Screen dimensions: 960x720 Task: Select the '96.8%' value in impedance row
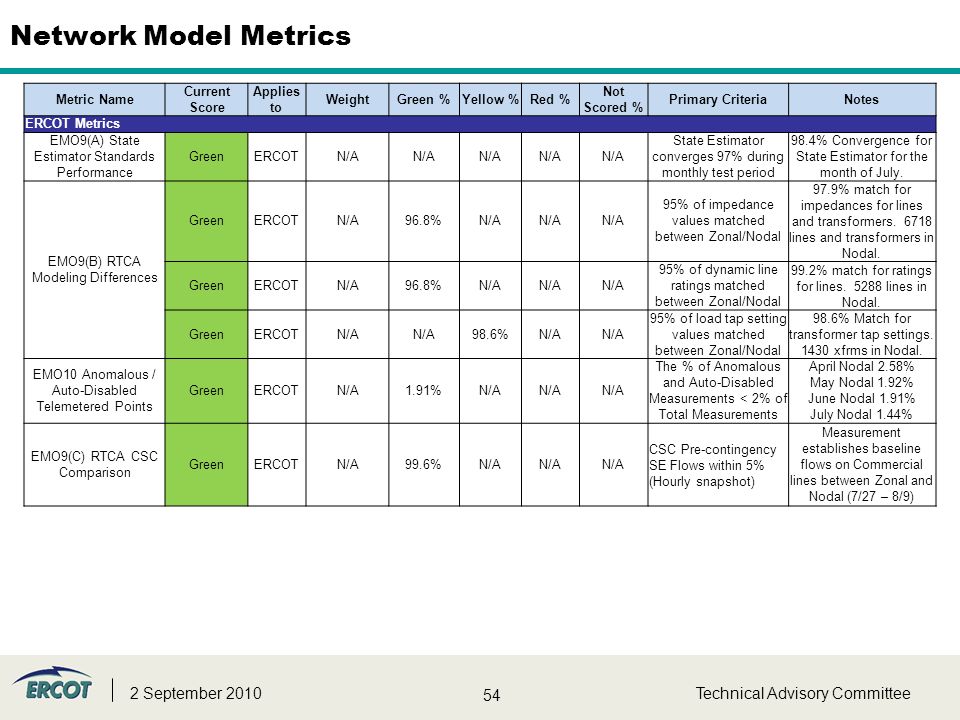coord(424,220)
